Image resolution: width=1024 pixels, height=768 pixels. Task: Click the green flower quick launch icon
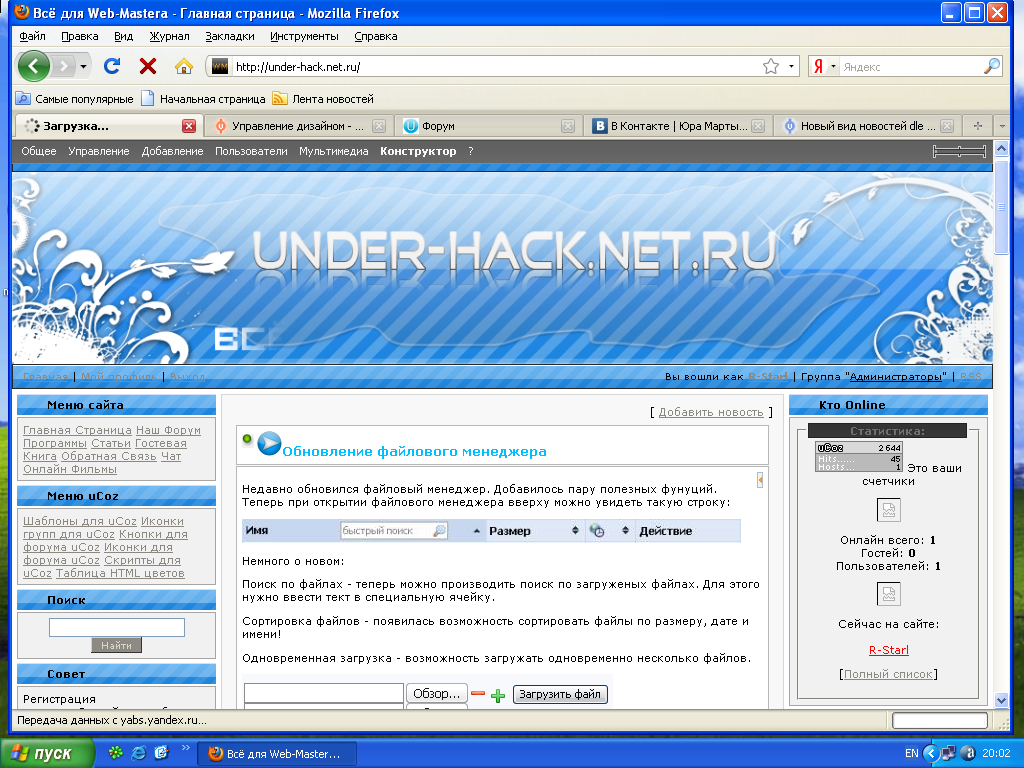pyautogui.click(x=116, y=753)
